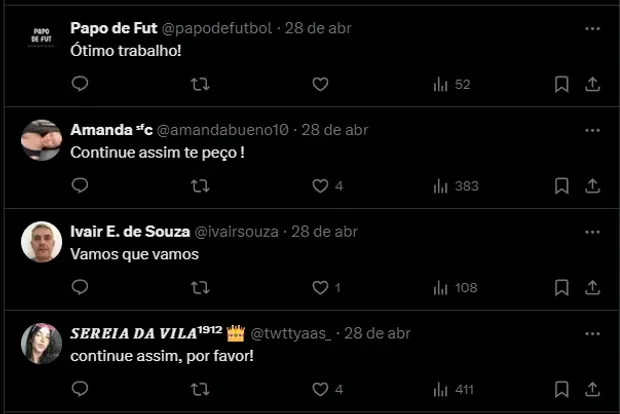Bookmark the 'Ótimo trabalho!' tweet
The height and width of the screenshot is (414, 620).
coord(561,84)
